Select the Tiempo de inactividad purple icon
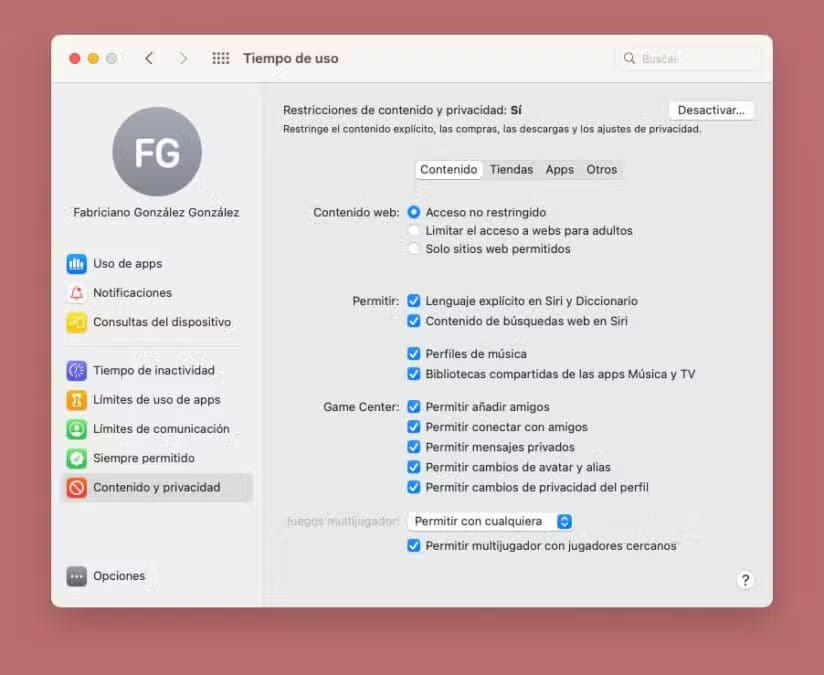Viewport: 824px width, 675px height. (77, 371)
